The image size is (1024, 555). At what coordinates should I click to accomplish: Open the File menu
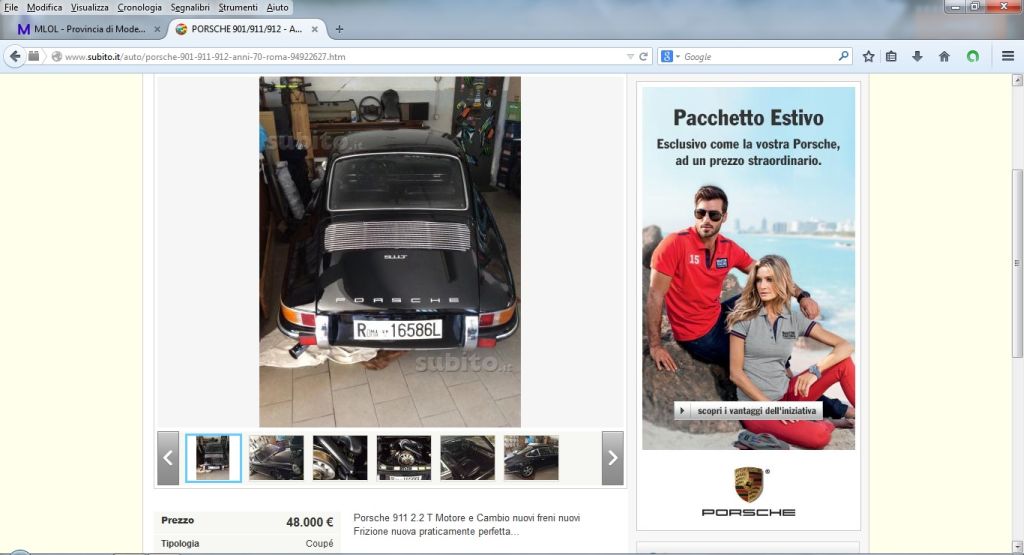click(x=11, y=7)
